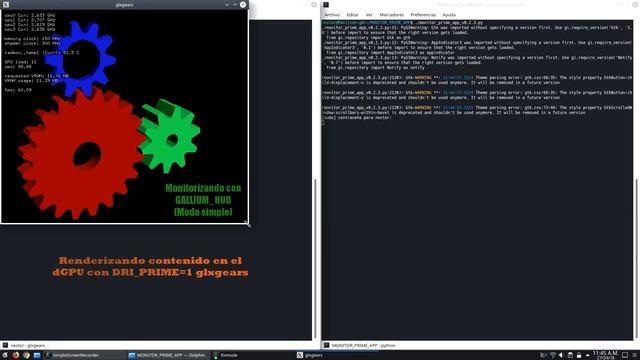Select the nestor : glxgears terminal tab
Image resolution: width=640 pixels, height=360 pixels.
pos(24,345)
